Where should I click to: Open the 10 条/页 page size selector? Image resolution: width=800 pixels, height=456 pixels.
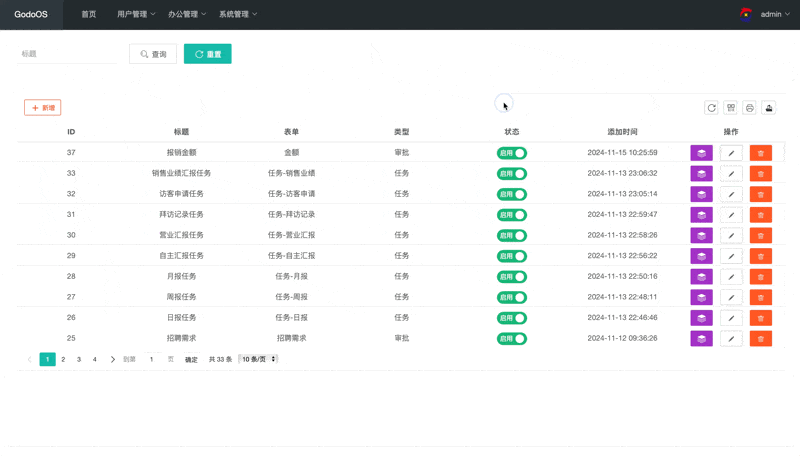point(258,359)
